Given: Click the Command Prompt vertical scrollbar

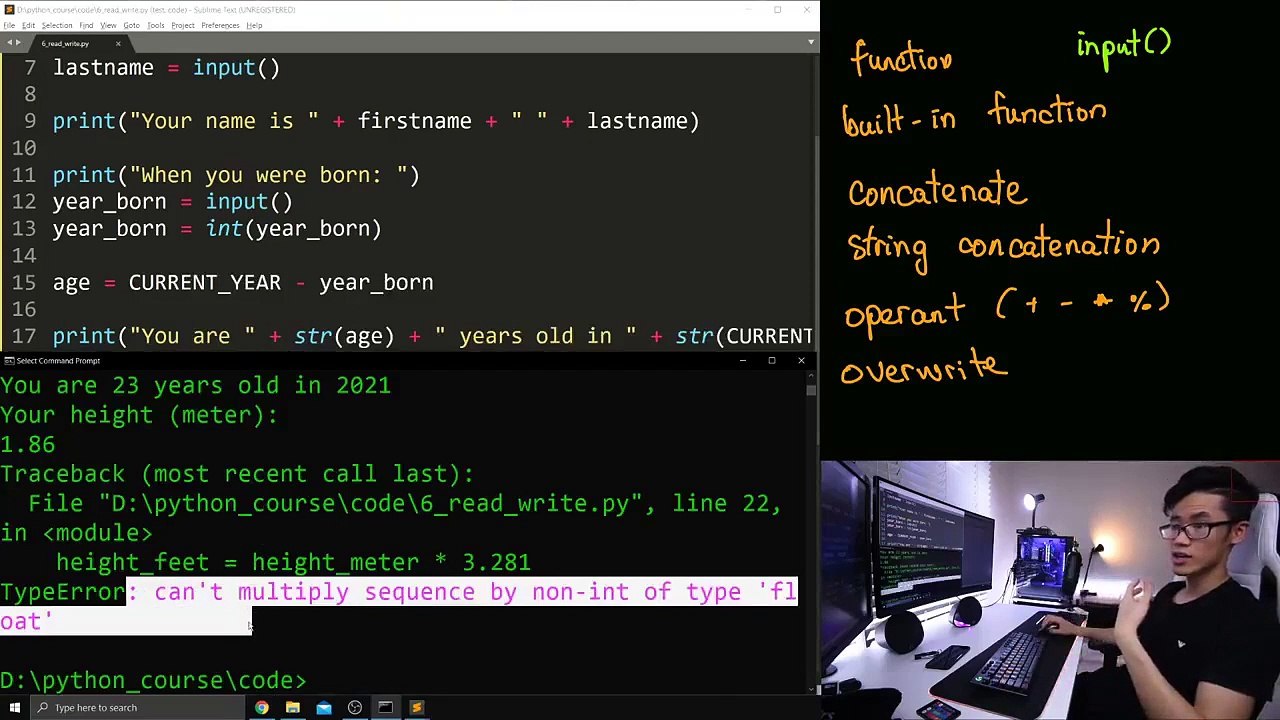Looking at the screenshot, I should click(811, 530).
